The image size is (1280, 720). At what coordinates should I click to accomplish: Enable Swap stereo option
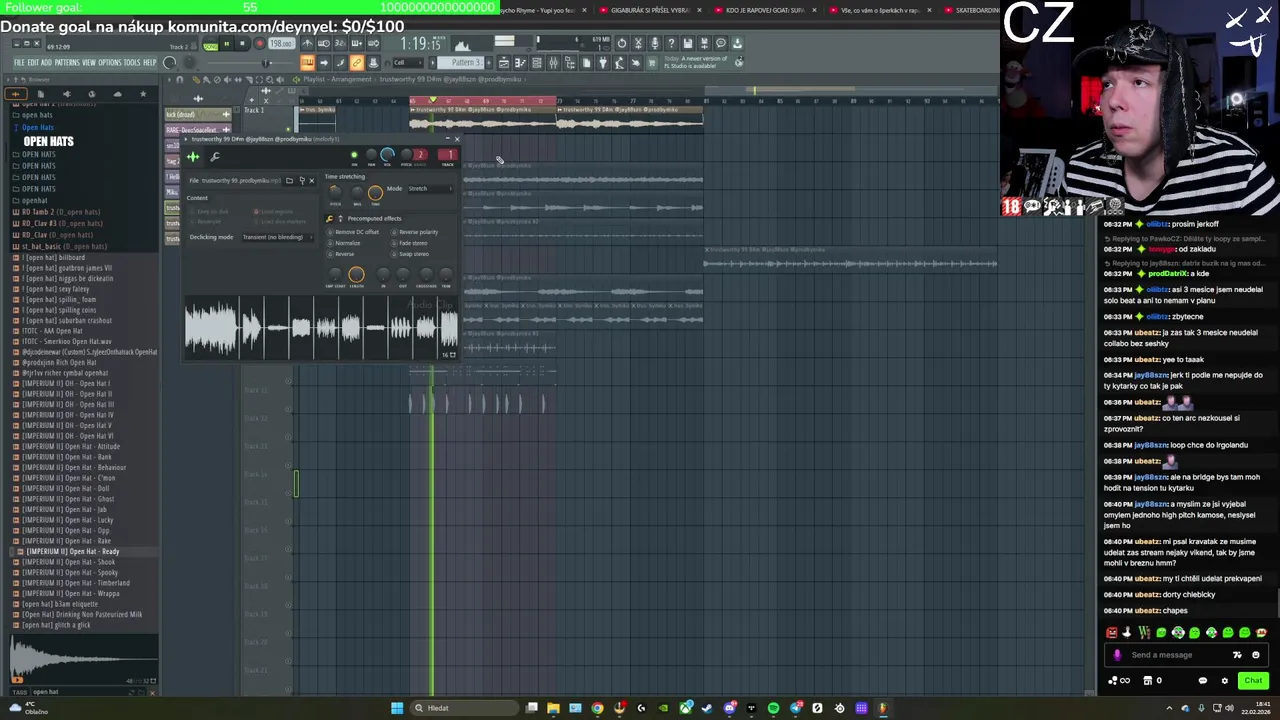click(410, 254)
